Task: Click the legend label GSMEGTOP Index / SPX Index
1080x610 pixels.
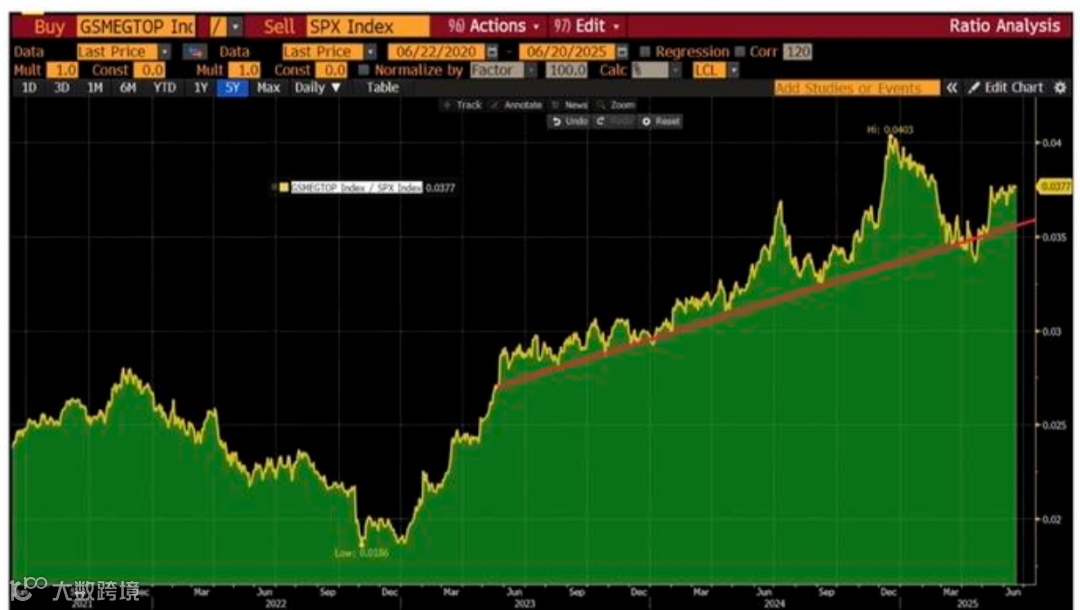Action: [x=357, y=187]
